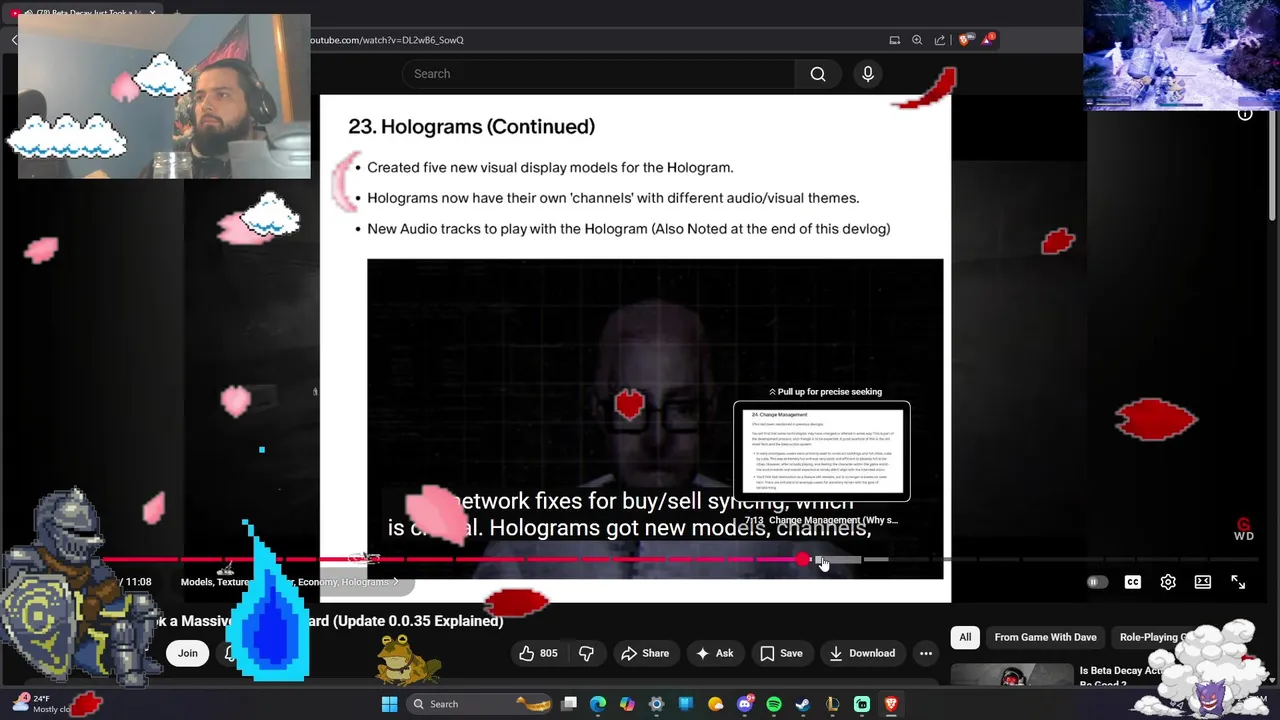Click the Share button
The image size is (1280, 720).
tap(645, 653)
